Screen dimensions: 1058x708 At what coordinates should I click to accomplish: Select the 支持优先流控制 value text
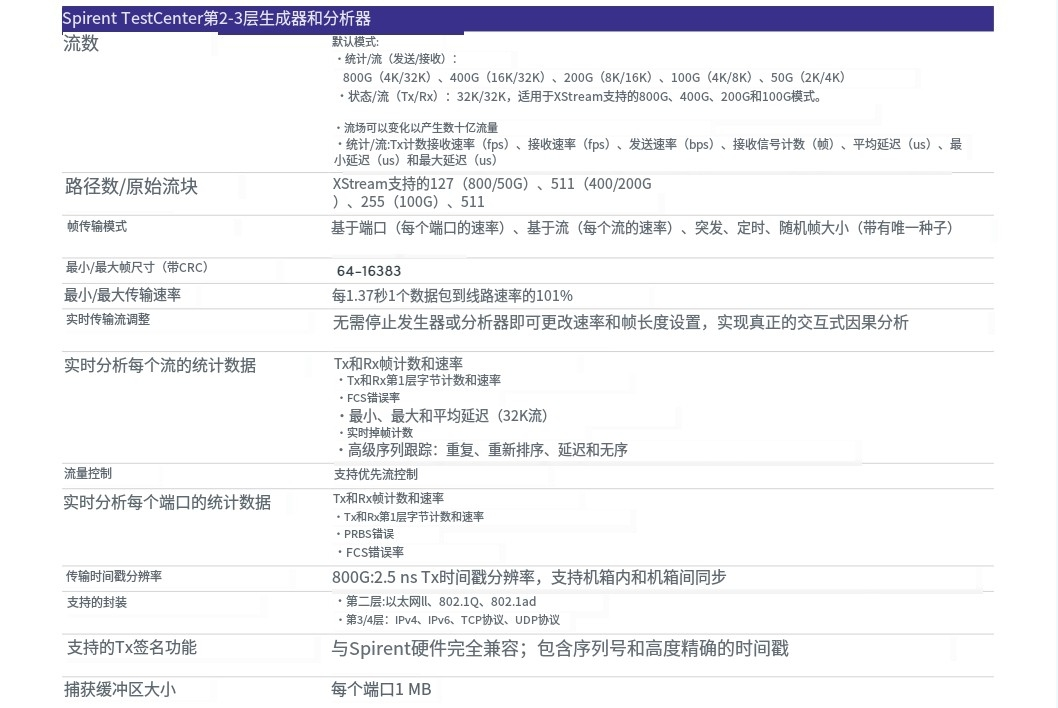[x=376, y=475]
